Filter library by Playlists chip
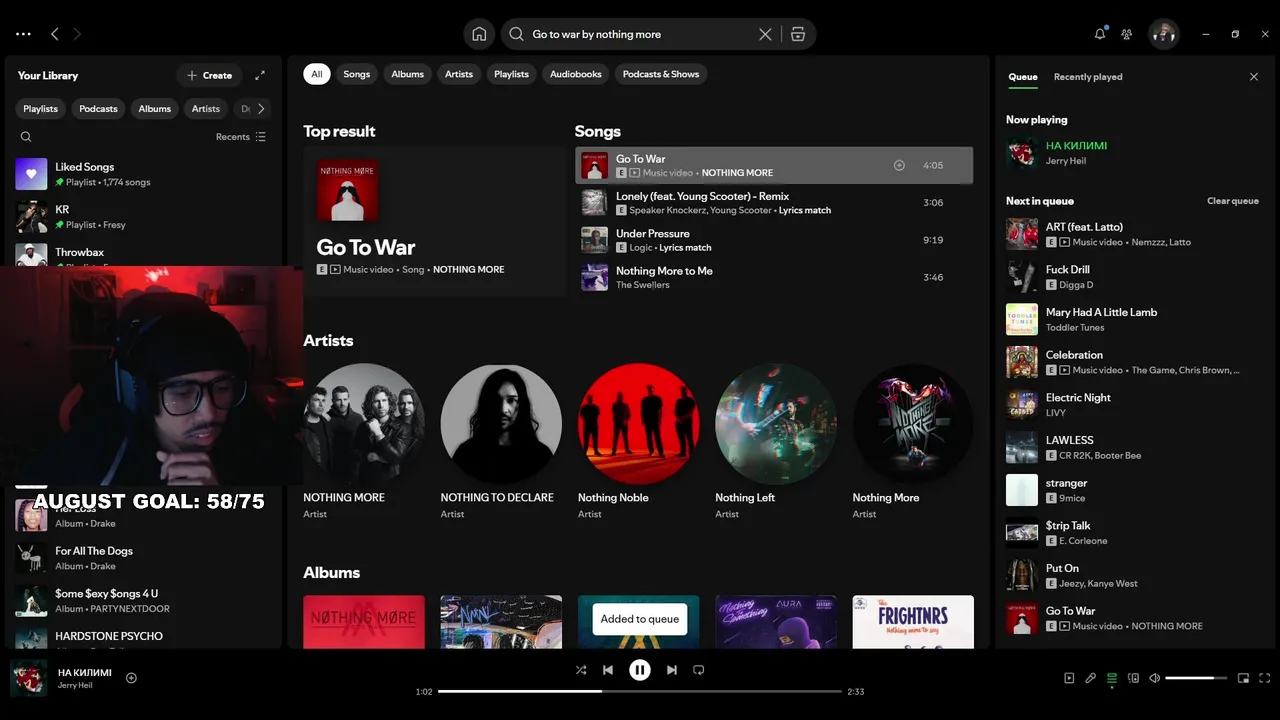 (41, 109)
